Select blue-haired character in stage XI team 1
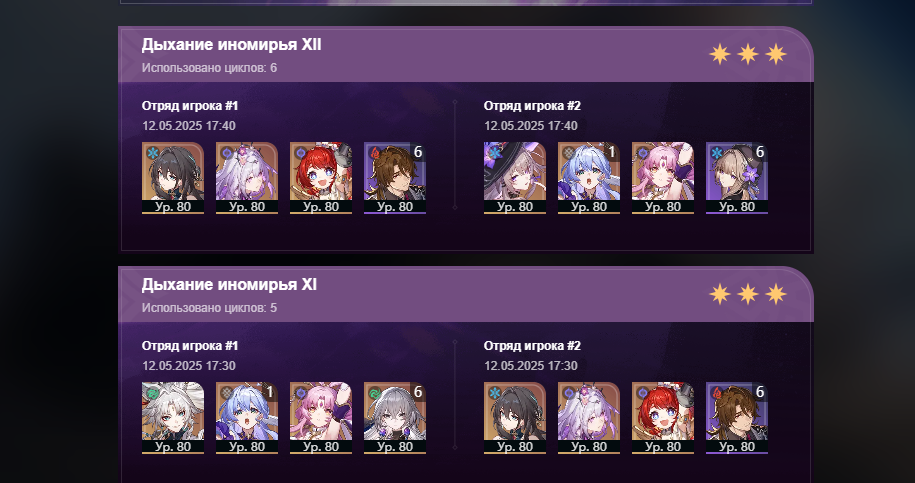This screenshot has height=483, width=915. (x=247, y=418)
